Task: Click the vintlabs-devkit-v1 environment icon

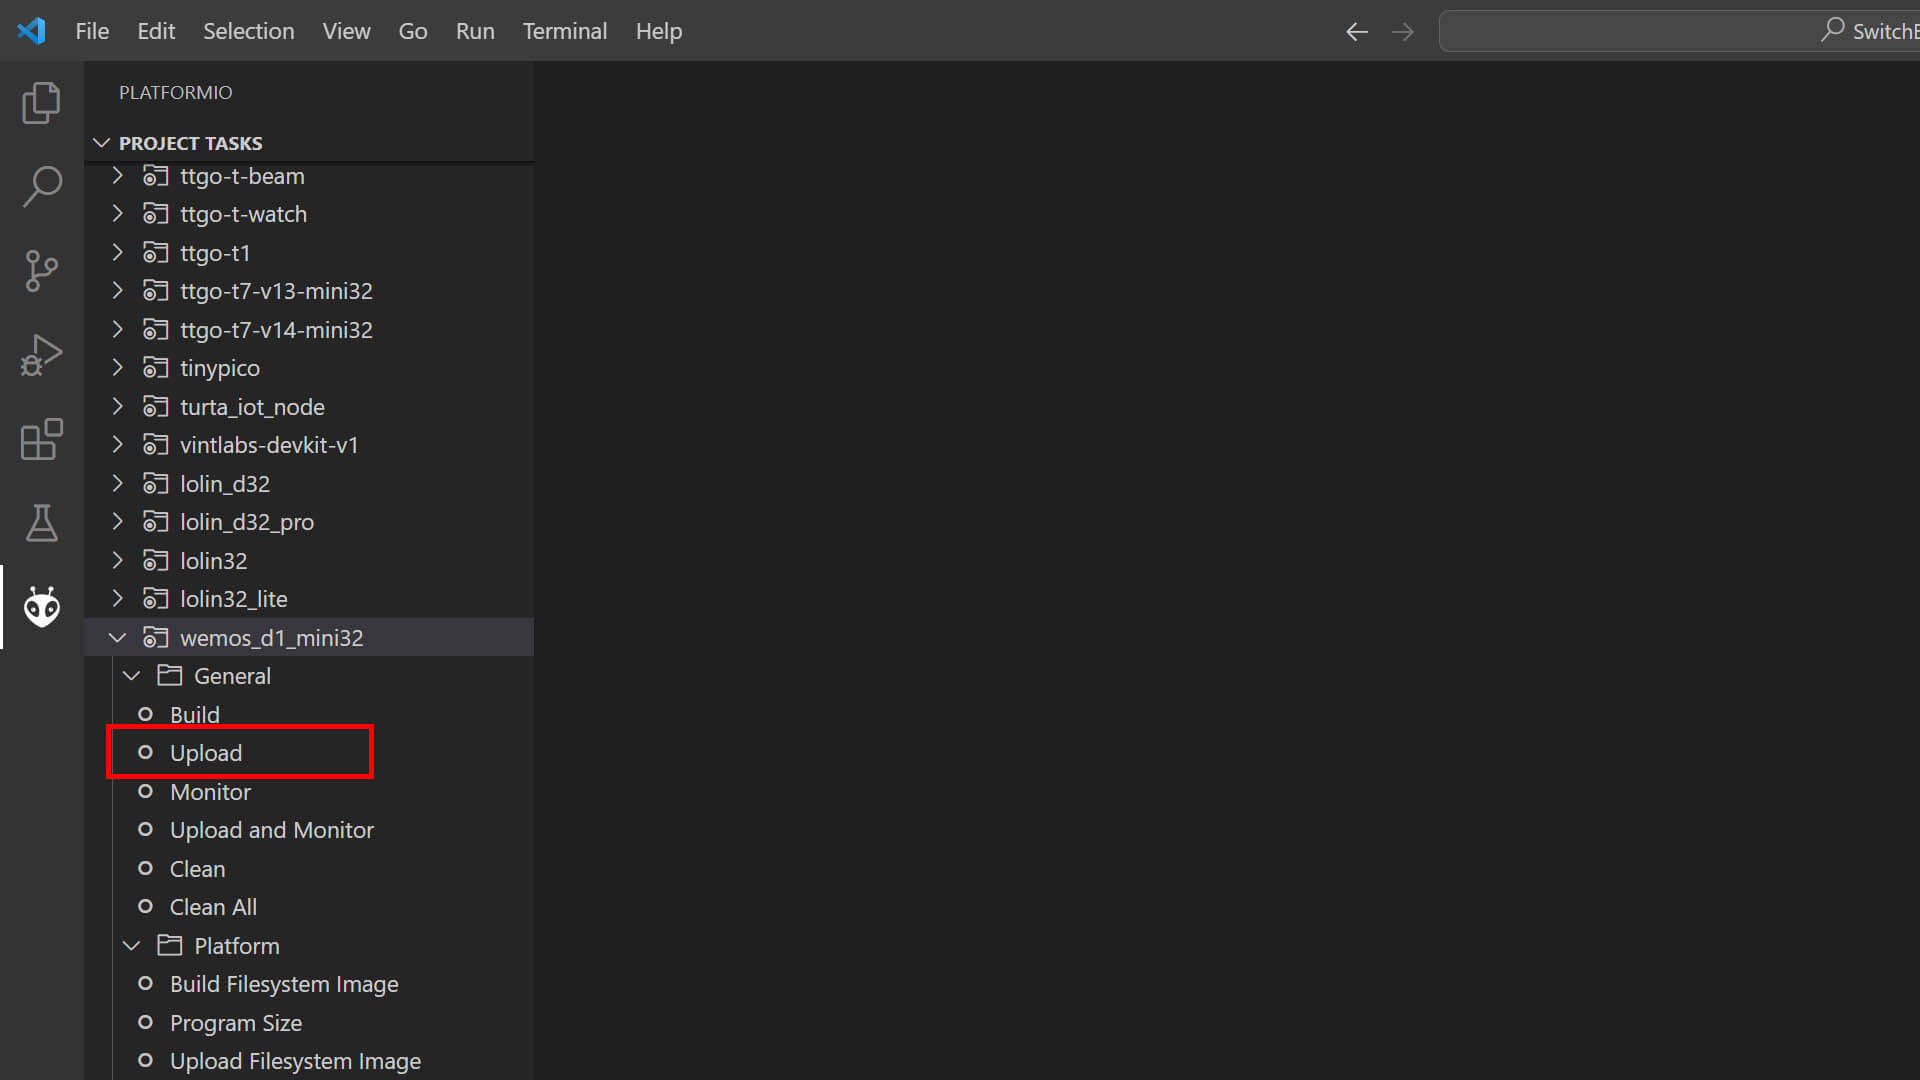Action: click(155, 445)
